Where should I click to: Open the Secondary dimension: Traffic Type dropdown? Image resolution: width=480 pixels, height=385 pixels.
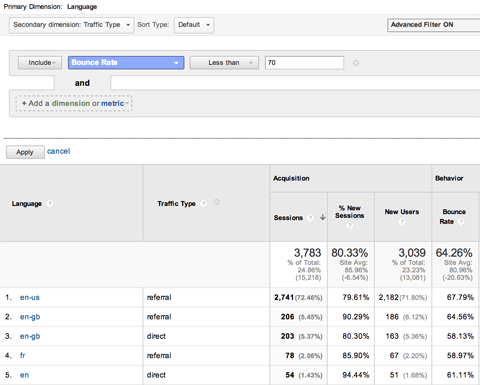[x=71, y=25]
